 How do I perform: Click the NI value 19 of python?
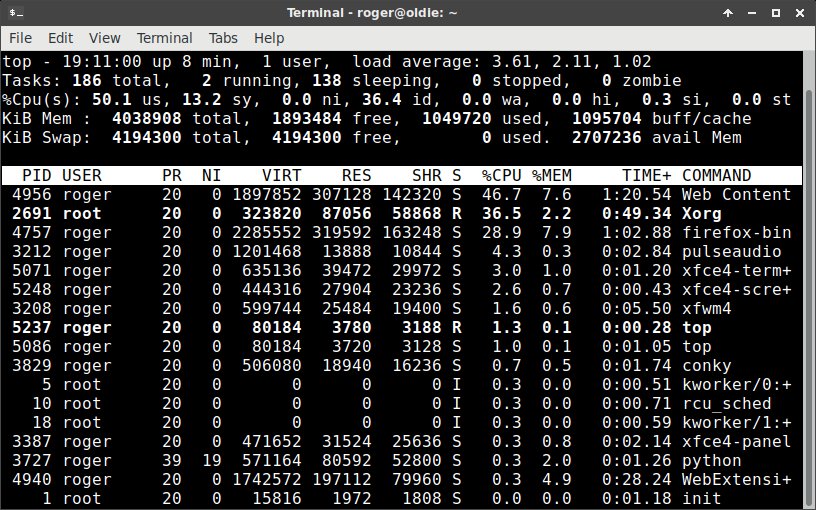click(x=211, y=461)
